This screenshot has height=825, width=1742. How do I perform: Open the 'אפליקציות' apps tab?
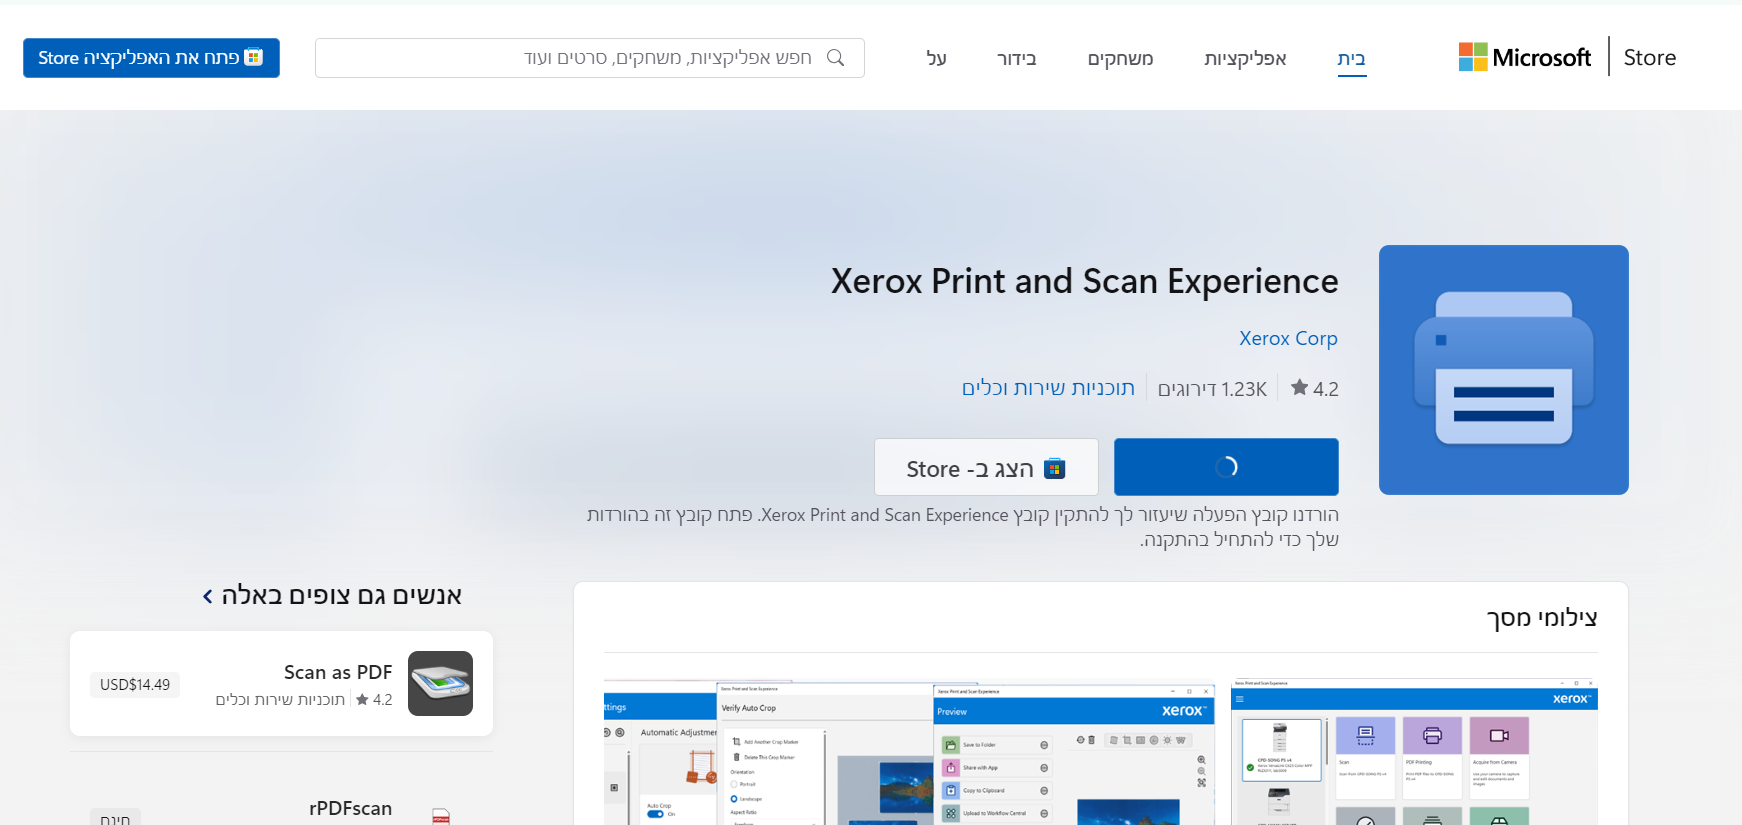[x=1245, y=58]
